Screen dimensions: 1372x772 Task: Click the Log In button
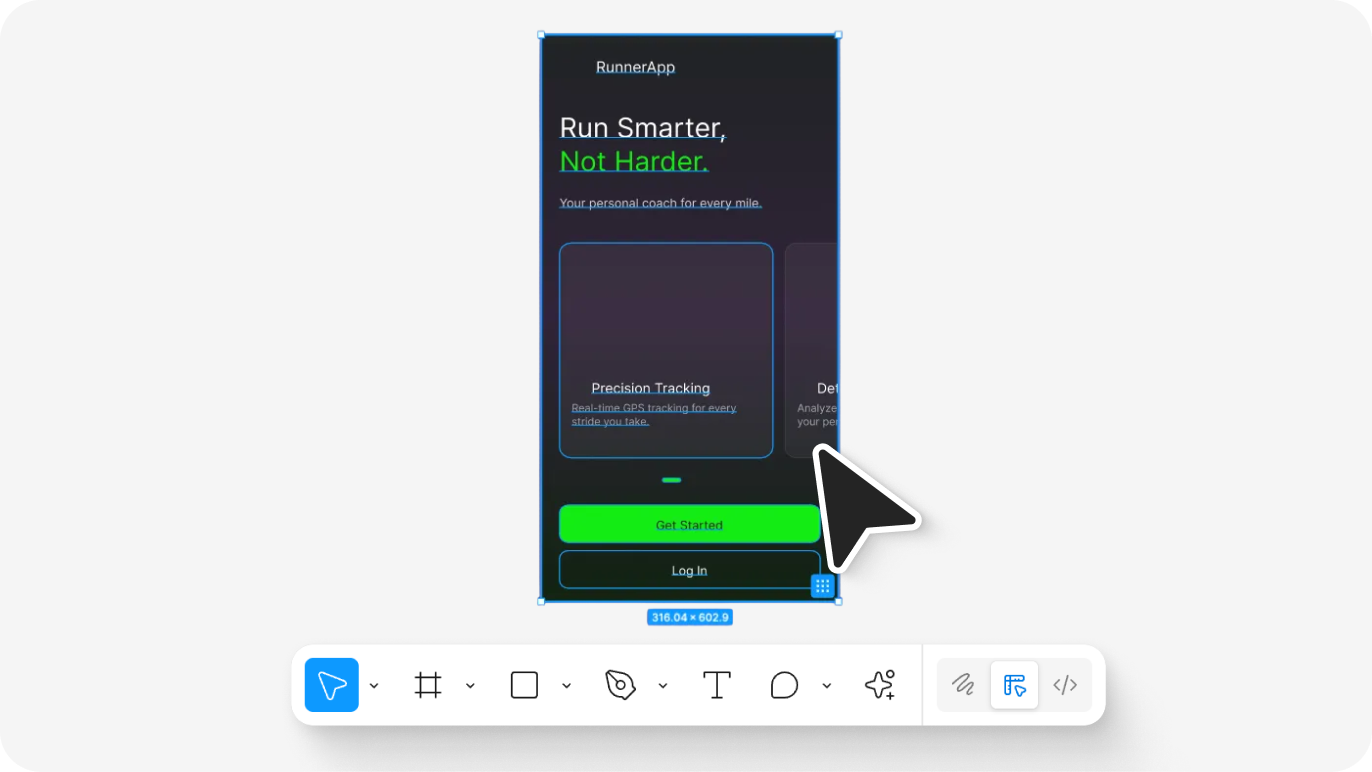(689, 570)
